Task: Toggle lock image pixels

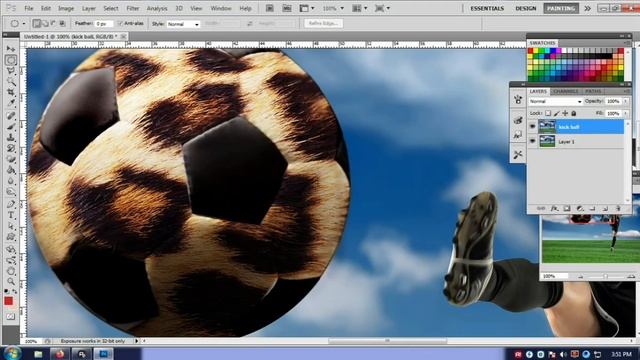Action: click(556, 113)
